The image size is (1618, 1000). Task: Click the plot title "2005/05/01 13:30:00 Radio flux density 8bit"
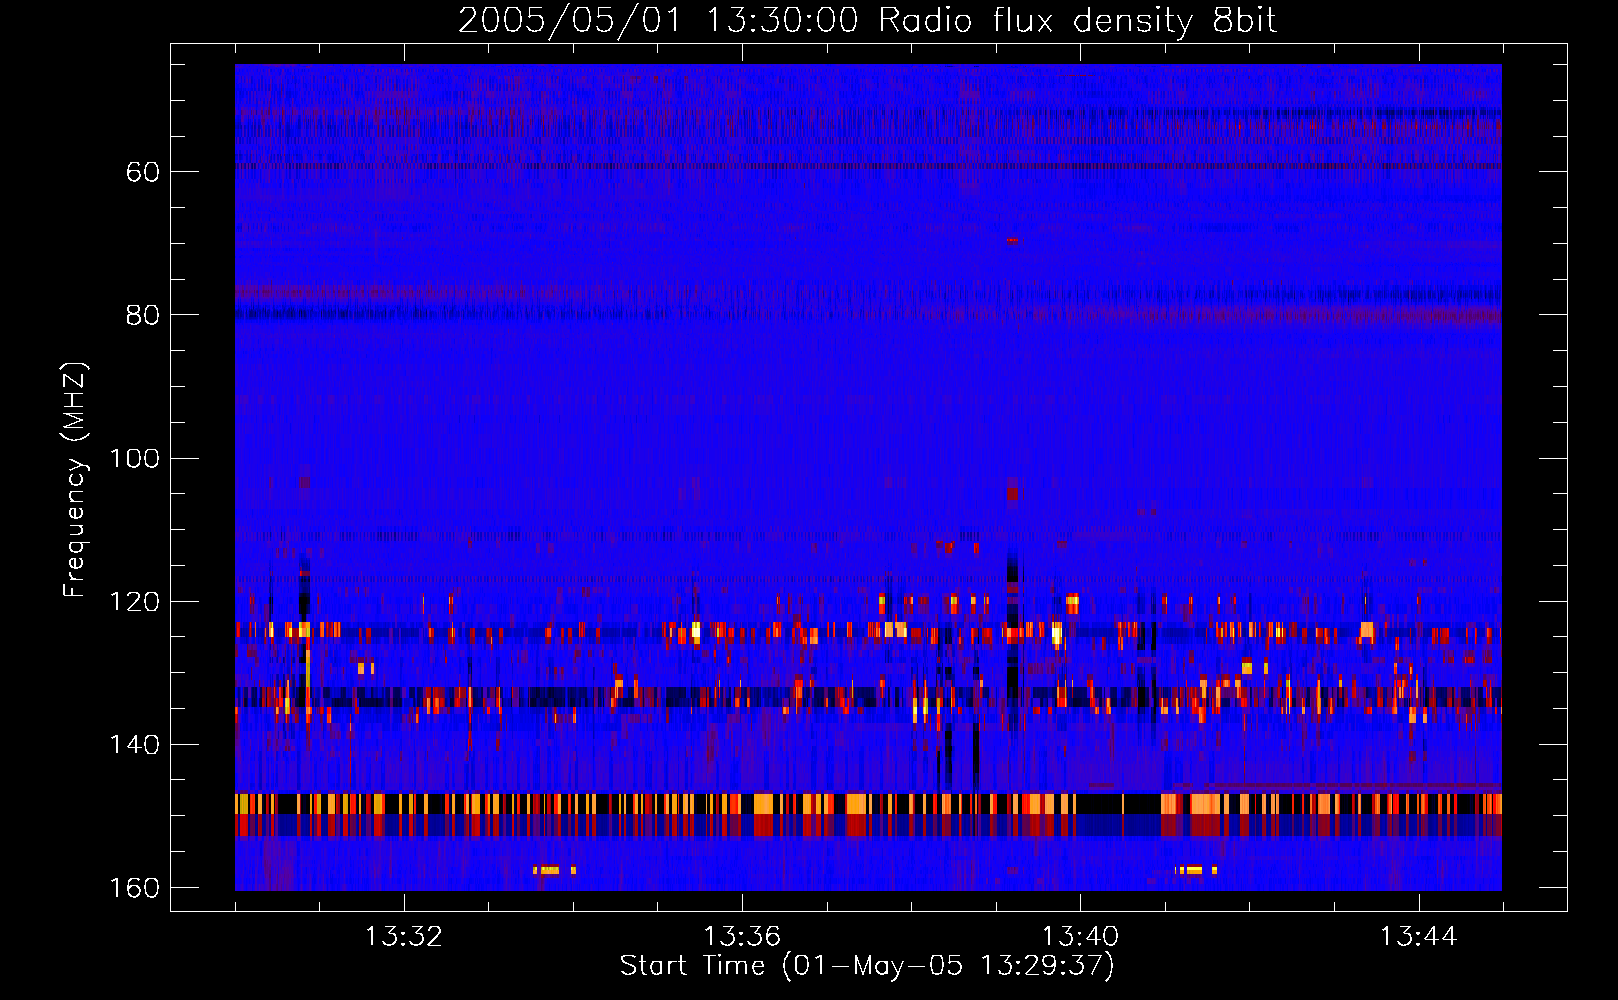point(867,20)
